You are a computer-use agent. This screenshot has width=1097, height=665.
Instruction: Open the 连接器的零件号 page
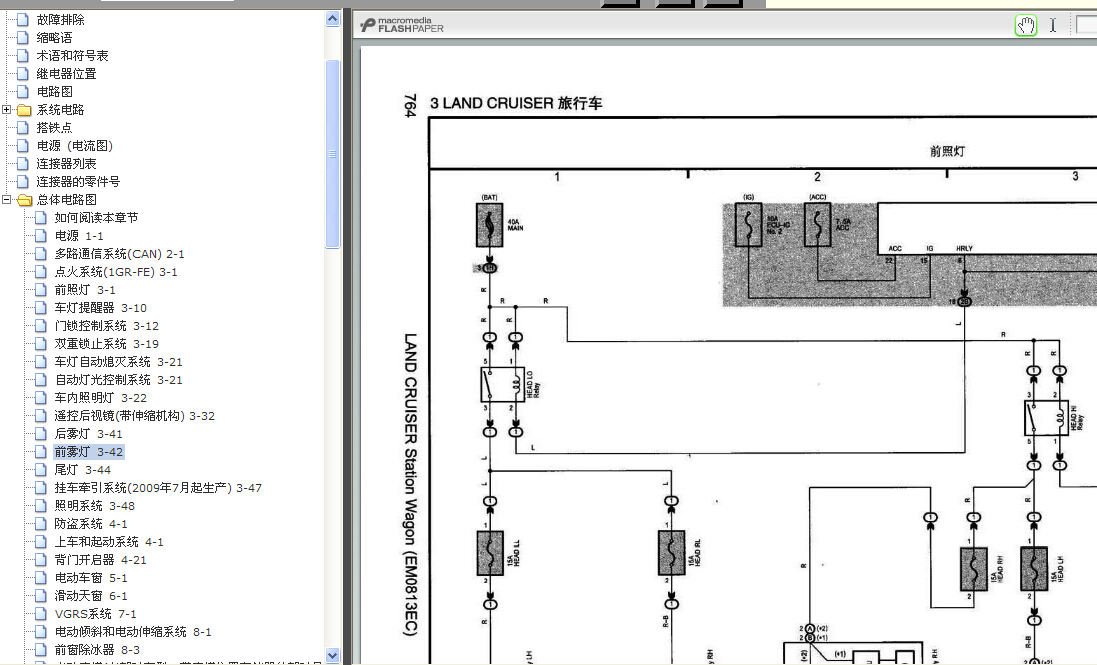[78, 182]
